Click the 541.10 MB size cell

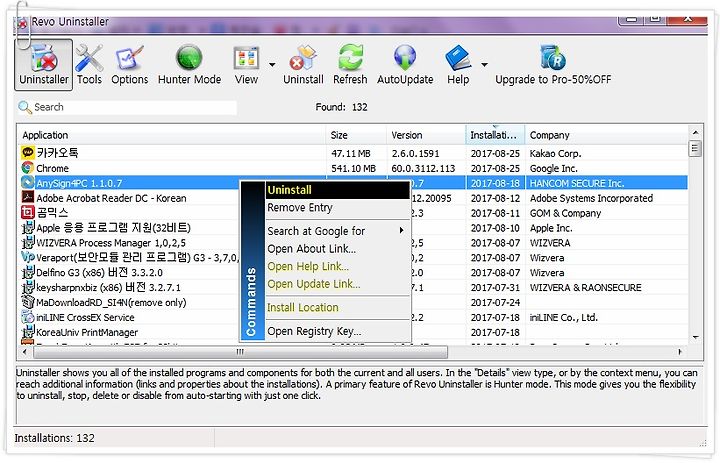click(x=353, y=169)
